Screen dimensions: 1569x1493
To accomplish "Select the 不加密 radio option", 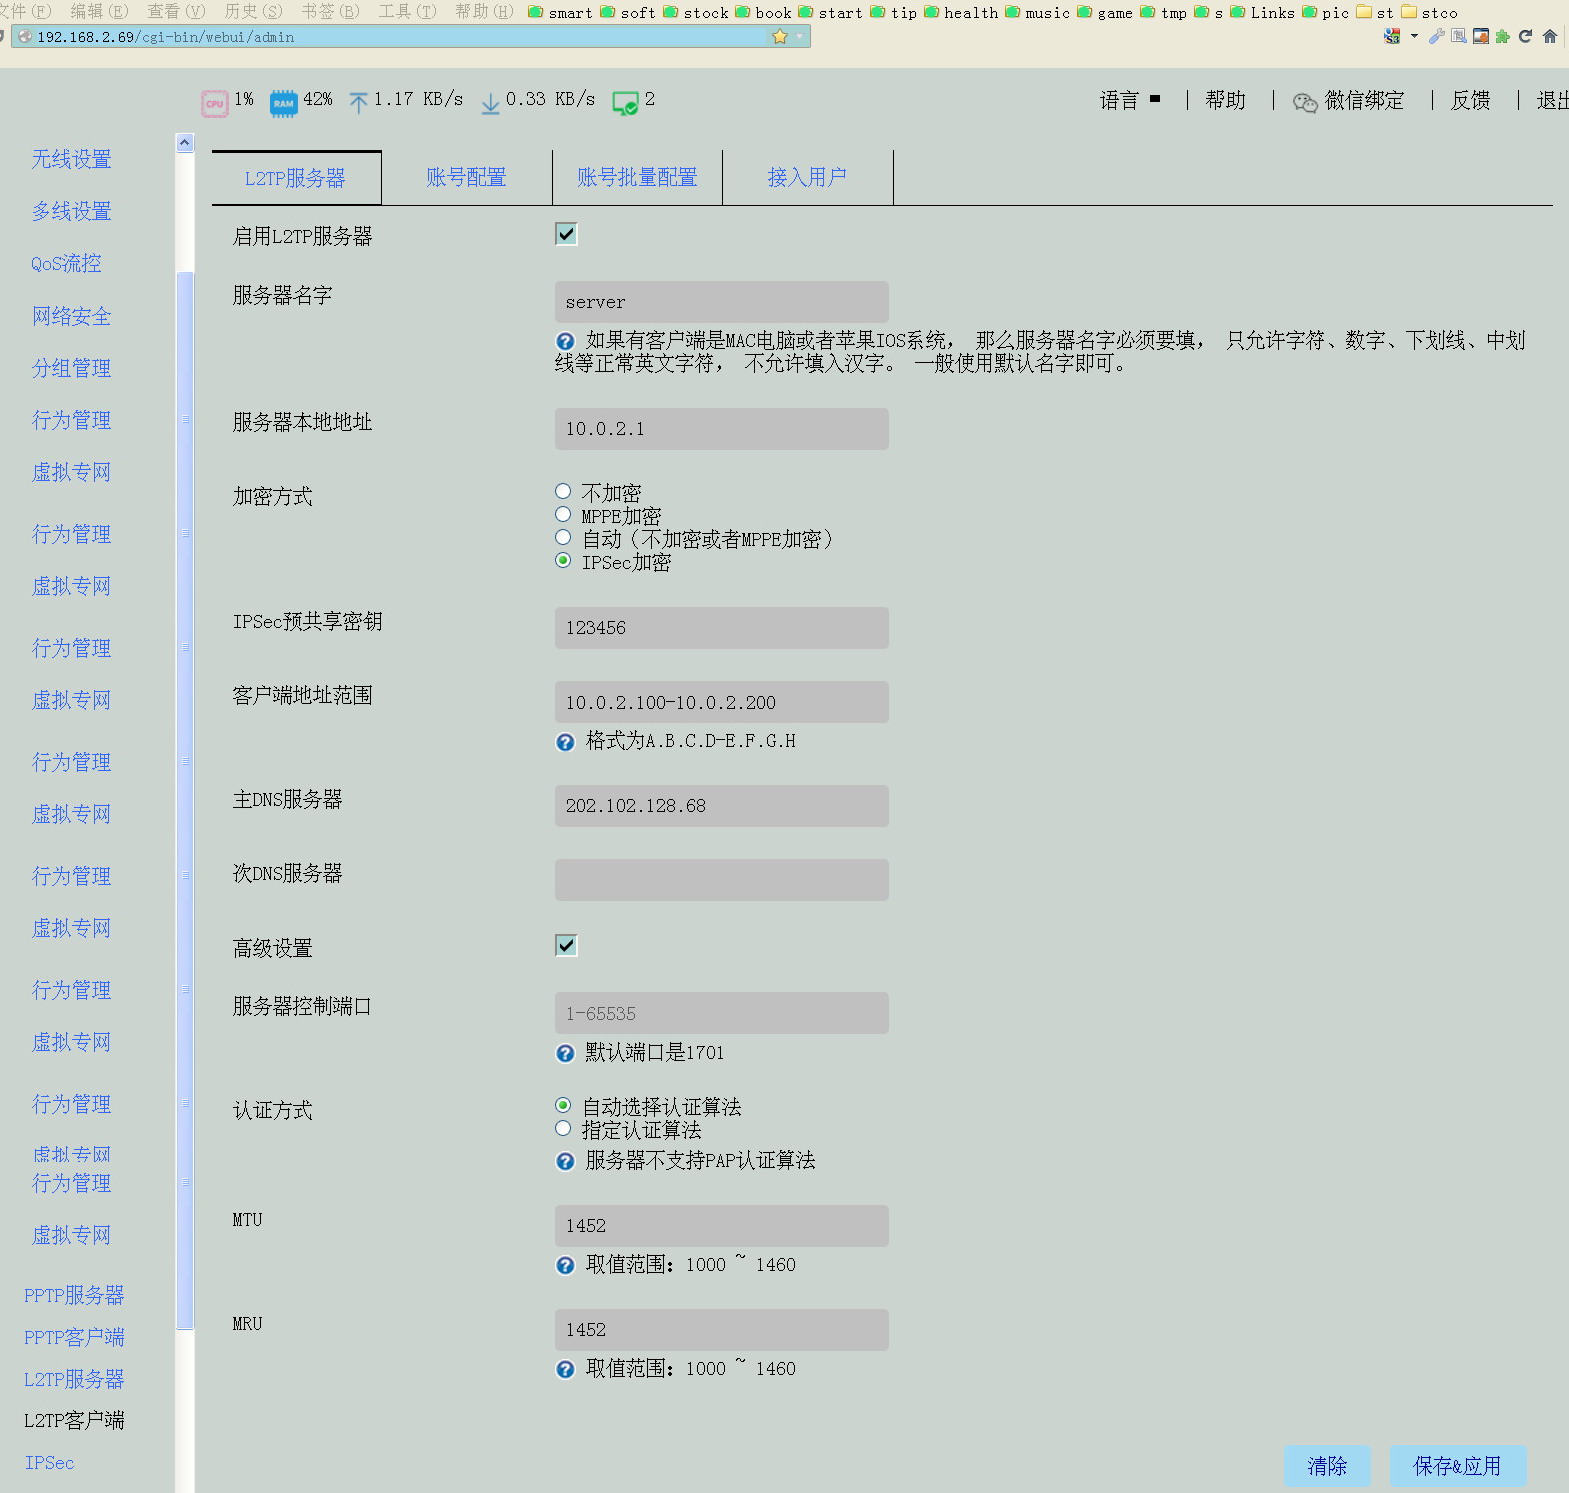I will point(563,491).
